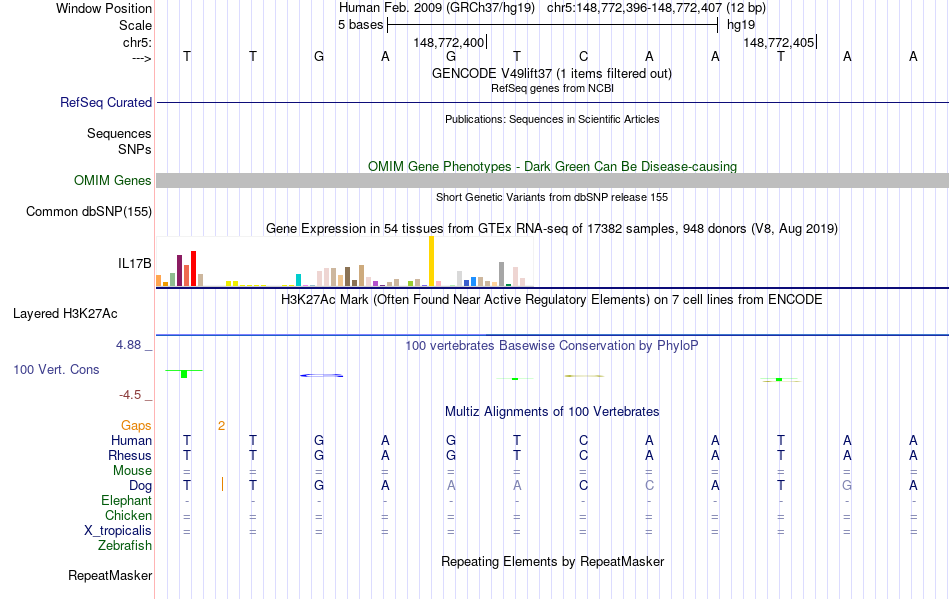The image size is (950, 599).
Task: Click the 100 Vert. Cons label
Action: 56,369
